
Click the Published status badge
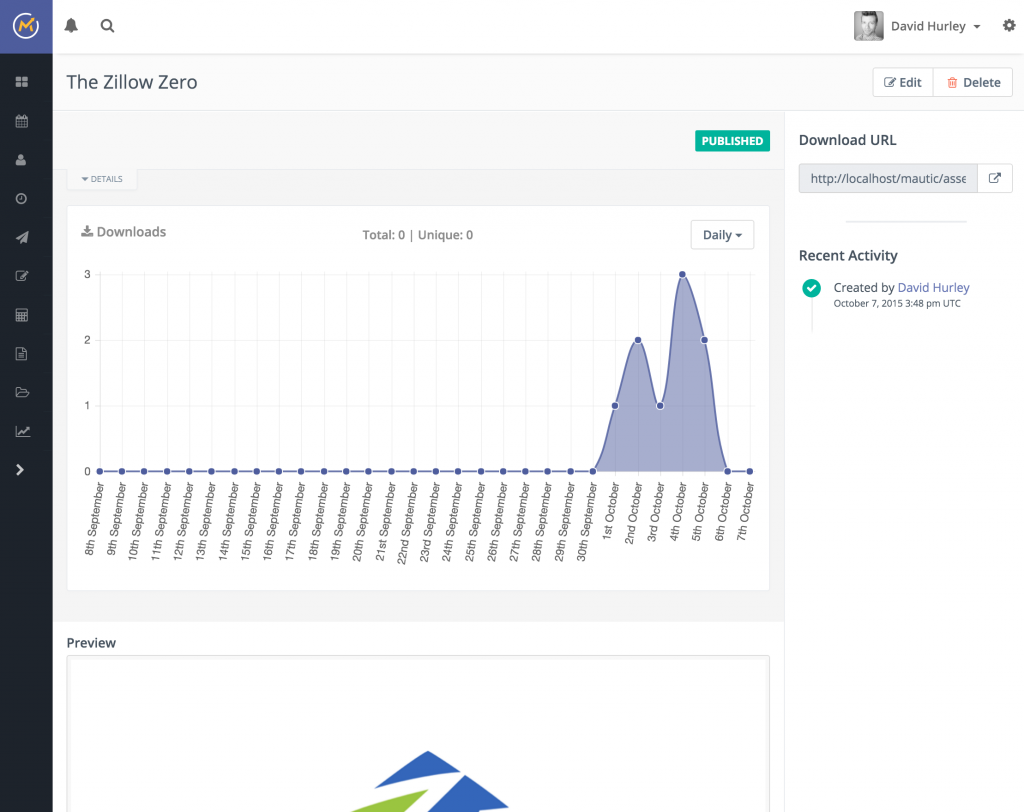tap(732, 141)
